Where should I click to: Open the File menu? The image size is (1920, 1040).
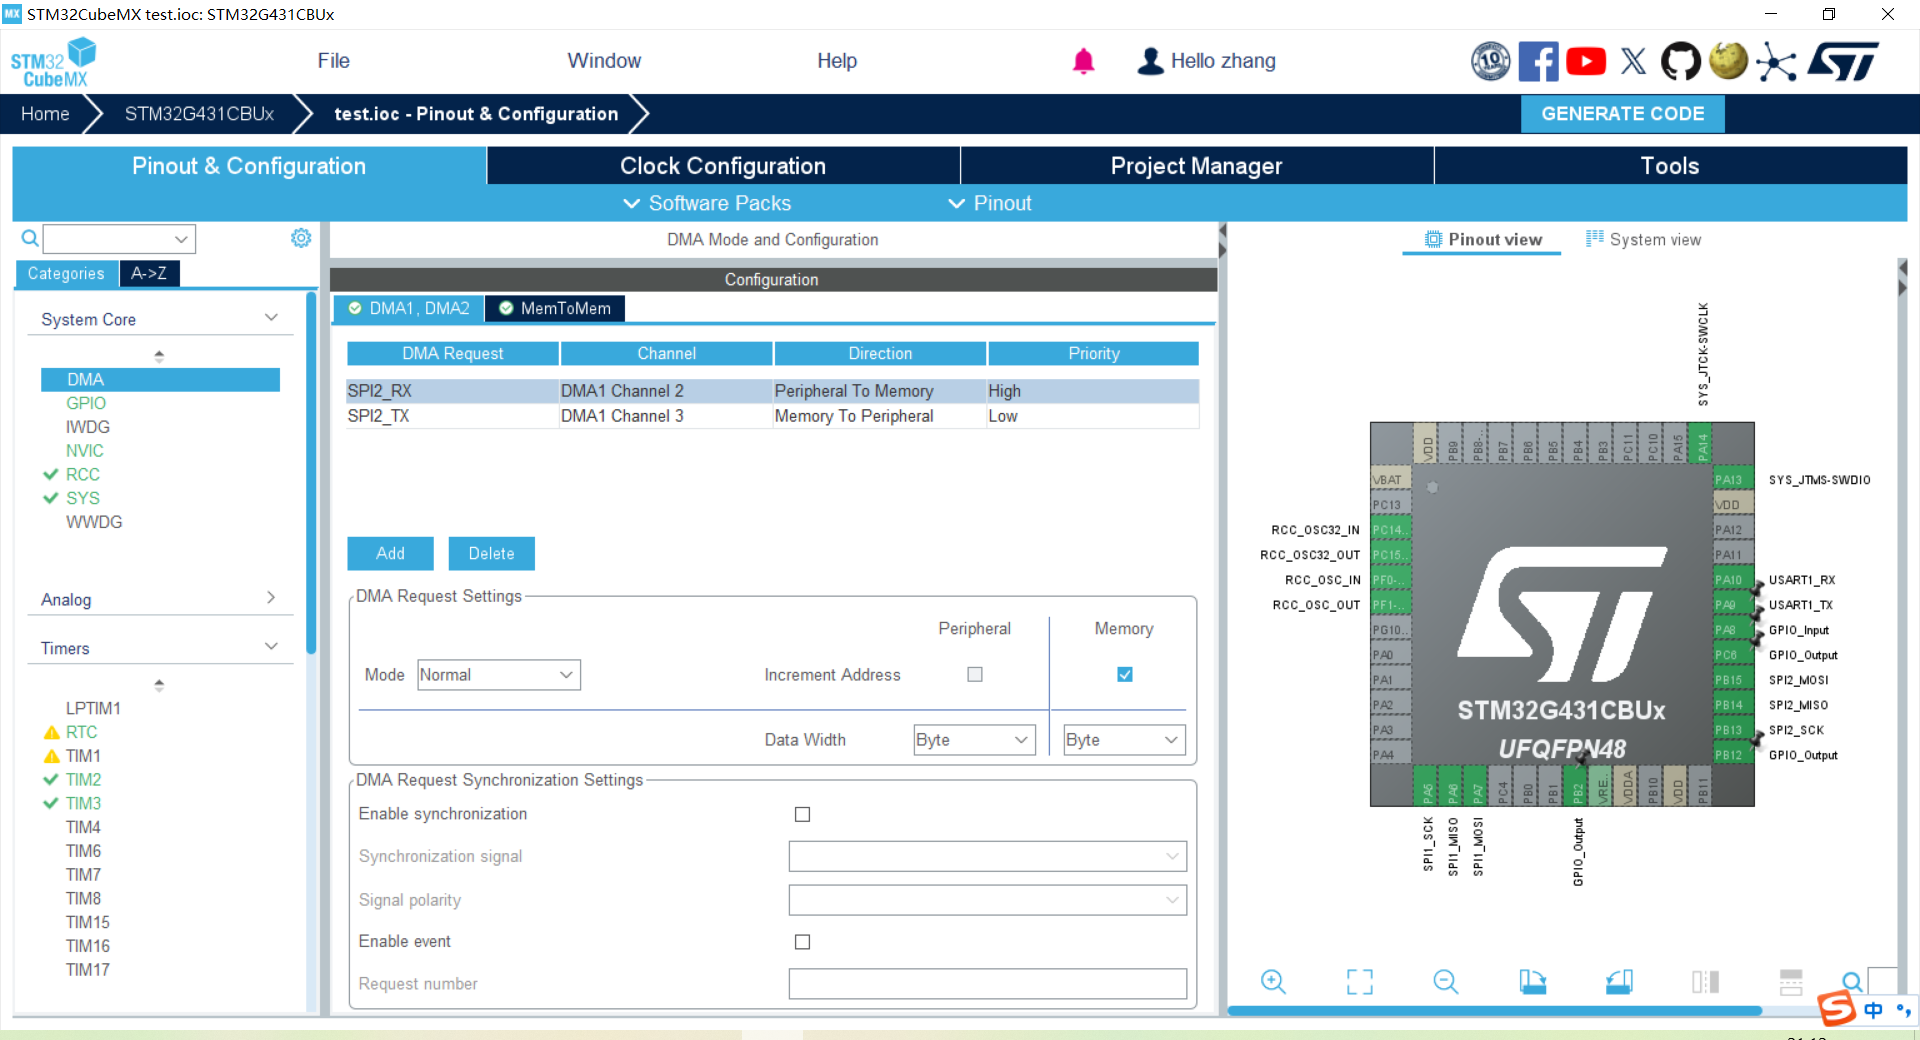[x=333, y=61]
